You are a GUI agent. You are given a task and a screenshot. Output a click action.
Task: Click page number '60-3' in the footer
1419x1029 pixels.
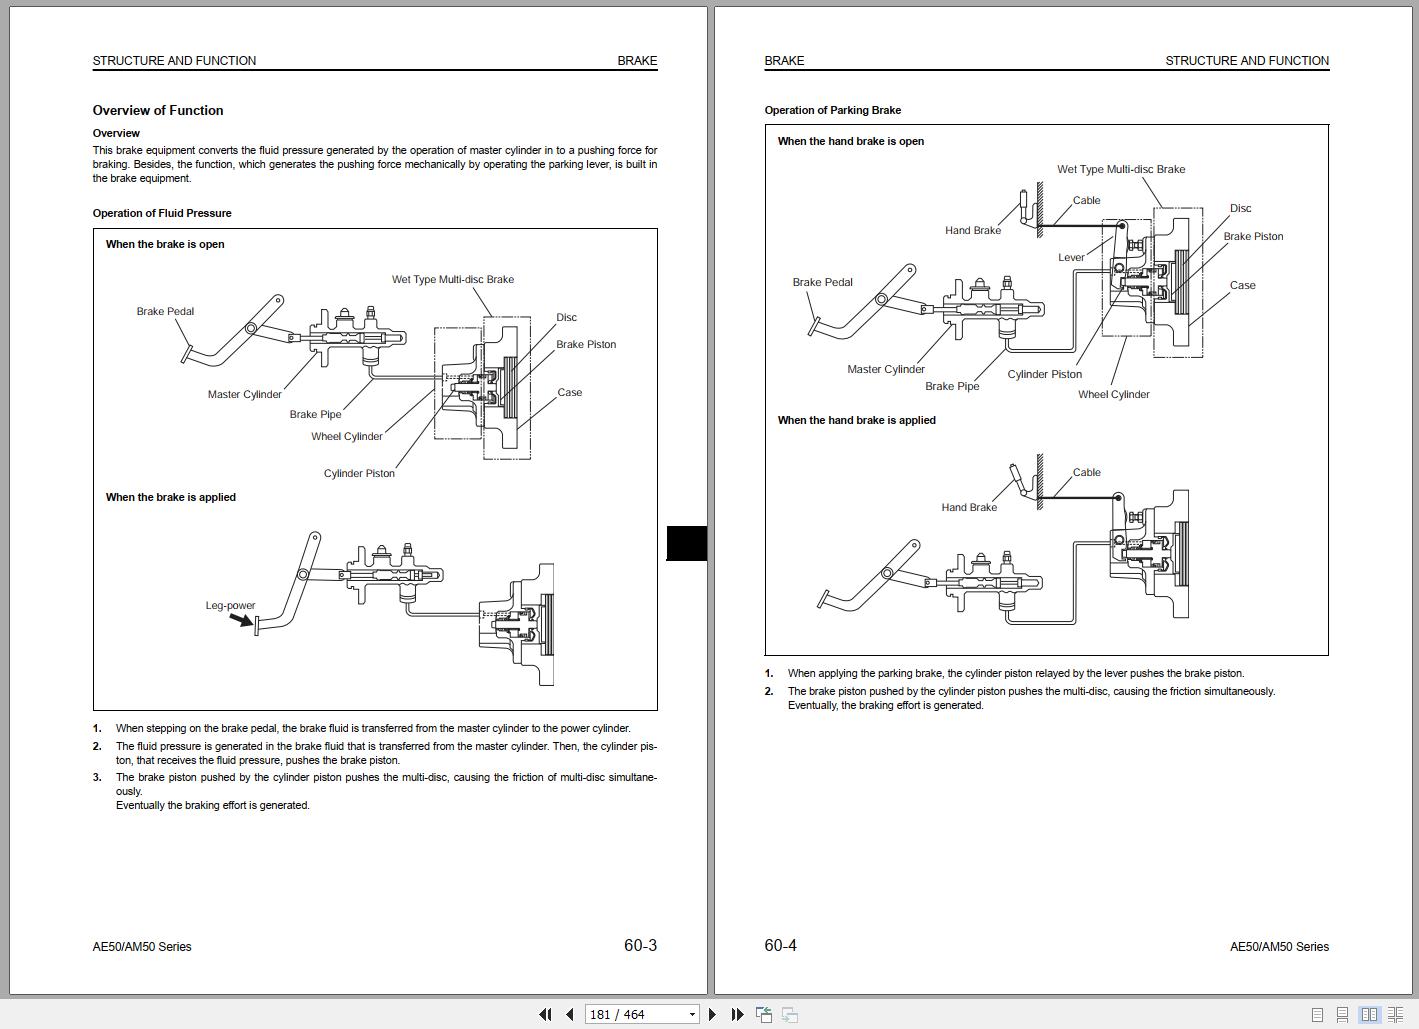641,945
